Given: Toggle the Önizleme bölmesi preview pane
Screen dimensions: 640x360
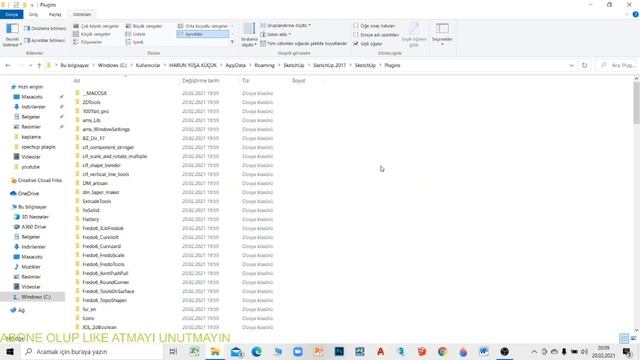Looking at the screenshot, I should click(x=45, y=29).
